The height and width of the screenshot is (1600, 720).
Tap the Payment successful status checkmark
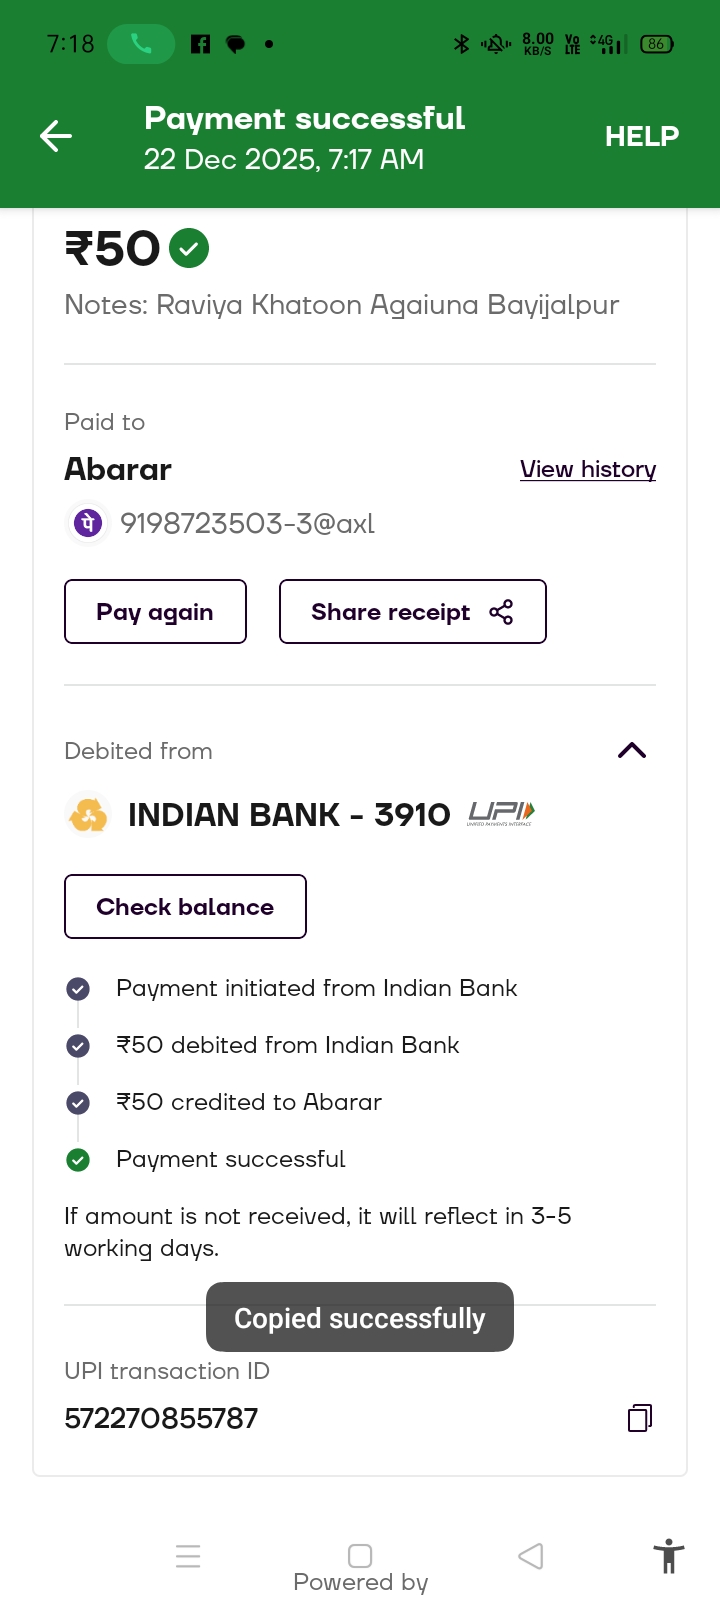[78, 1160]
